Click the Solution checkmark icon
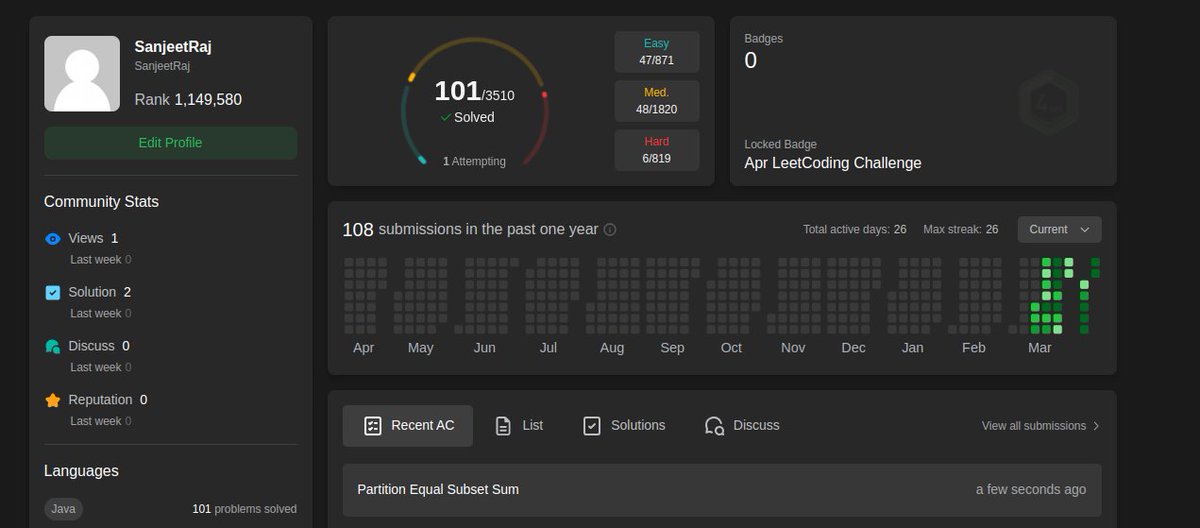Image resolution: width=1200 pixels, height=528 pixels. [x=53, y=293]
